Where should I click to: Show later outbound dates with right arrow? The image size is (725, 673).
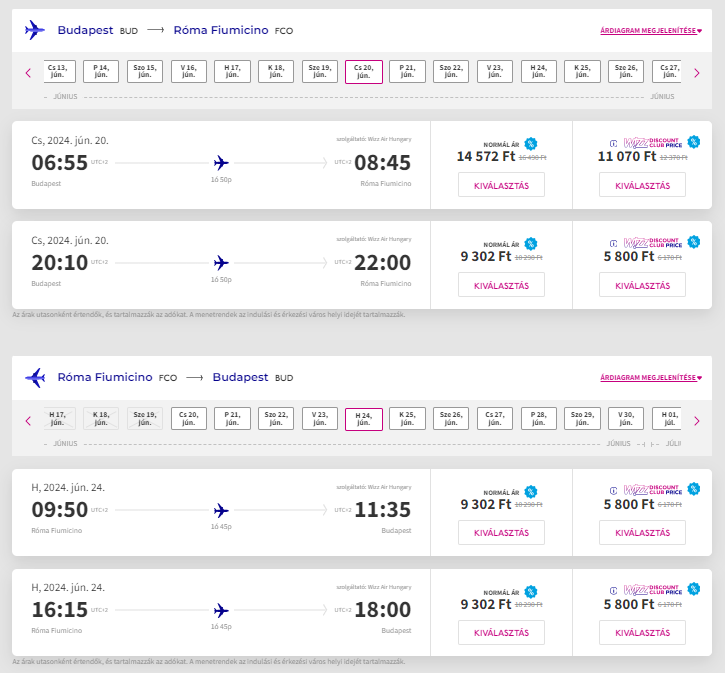coord(697,73)
